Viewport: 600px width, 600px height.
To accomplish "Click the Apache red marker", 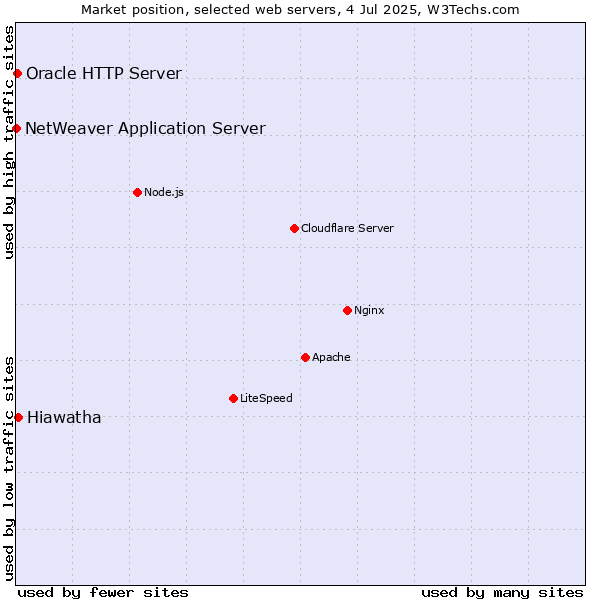I will (x=305, y=357).
